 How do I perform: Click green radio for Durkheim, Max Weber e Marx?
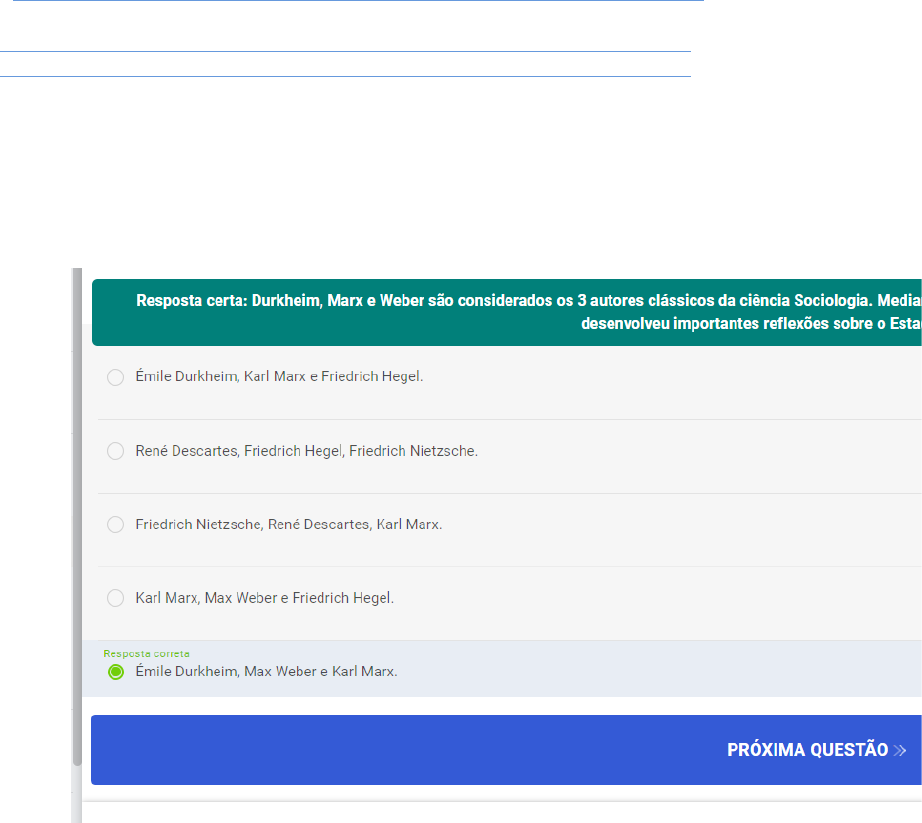click(x=115, y=672)
